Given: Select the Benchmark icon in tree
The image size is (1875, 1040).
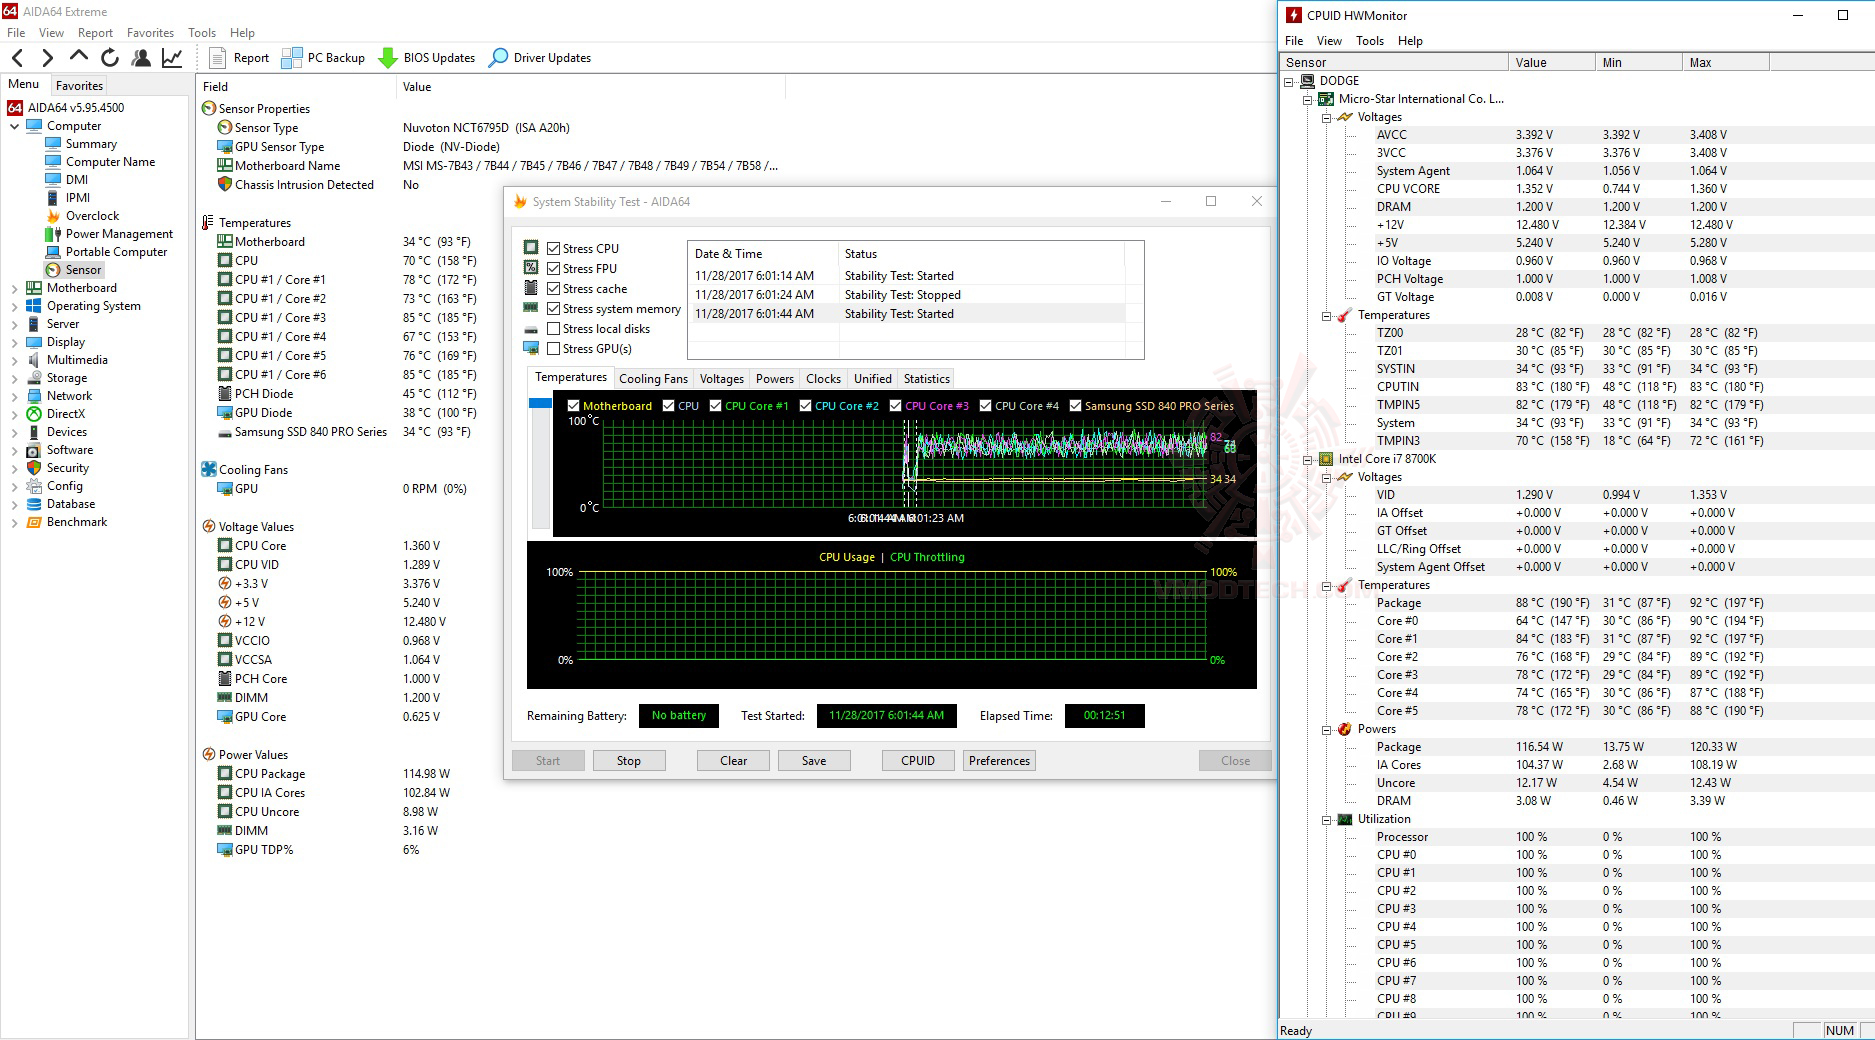Looking at the screenshot, I should pyautogui.click(x=34, y=522).
